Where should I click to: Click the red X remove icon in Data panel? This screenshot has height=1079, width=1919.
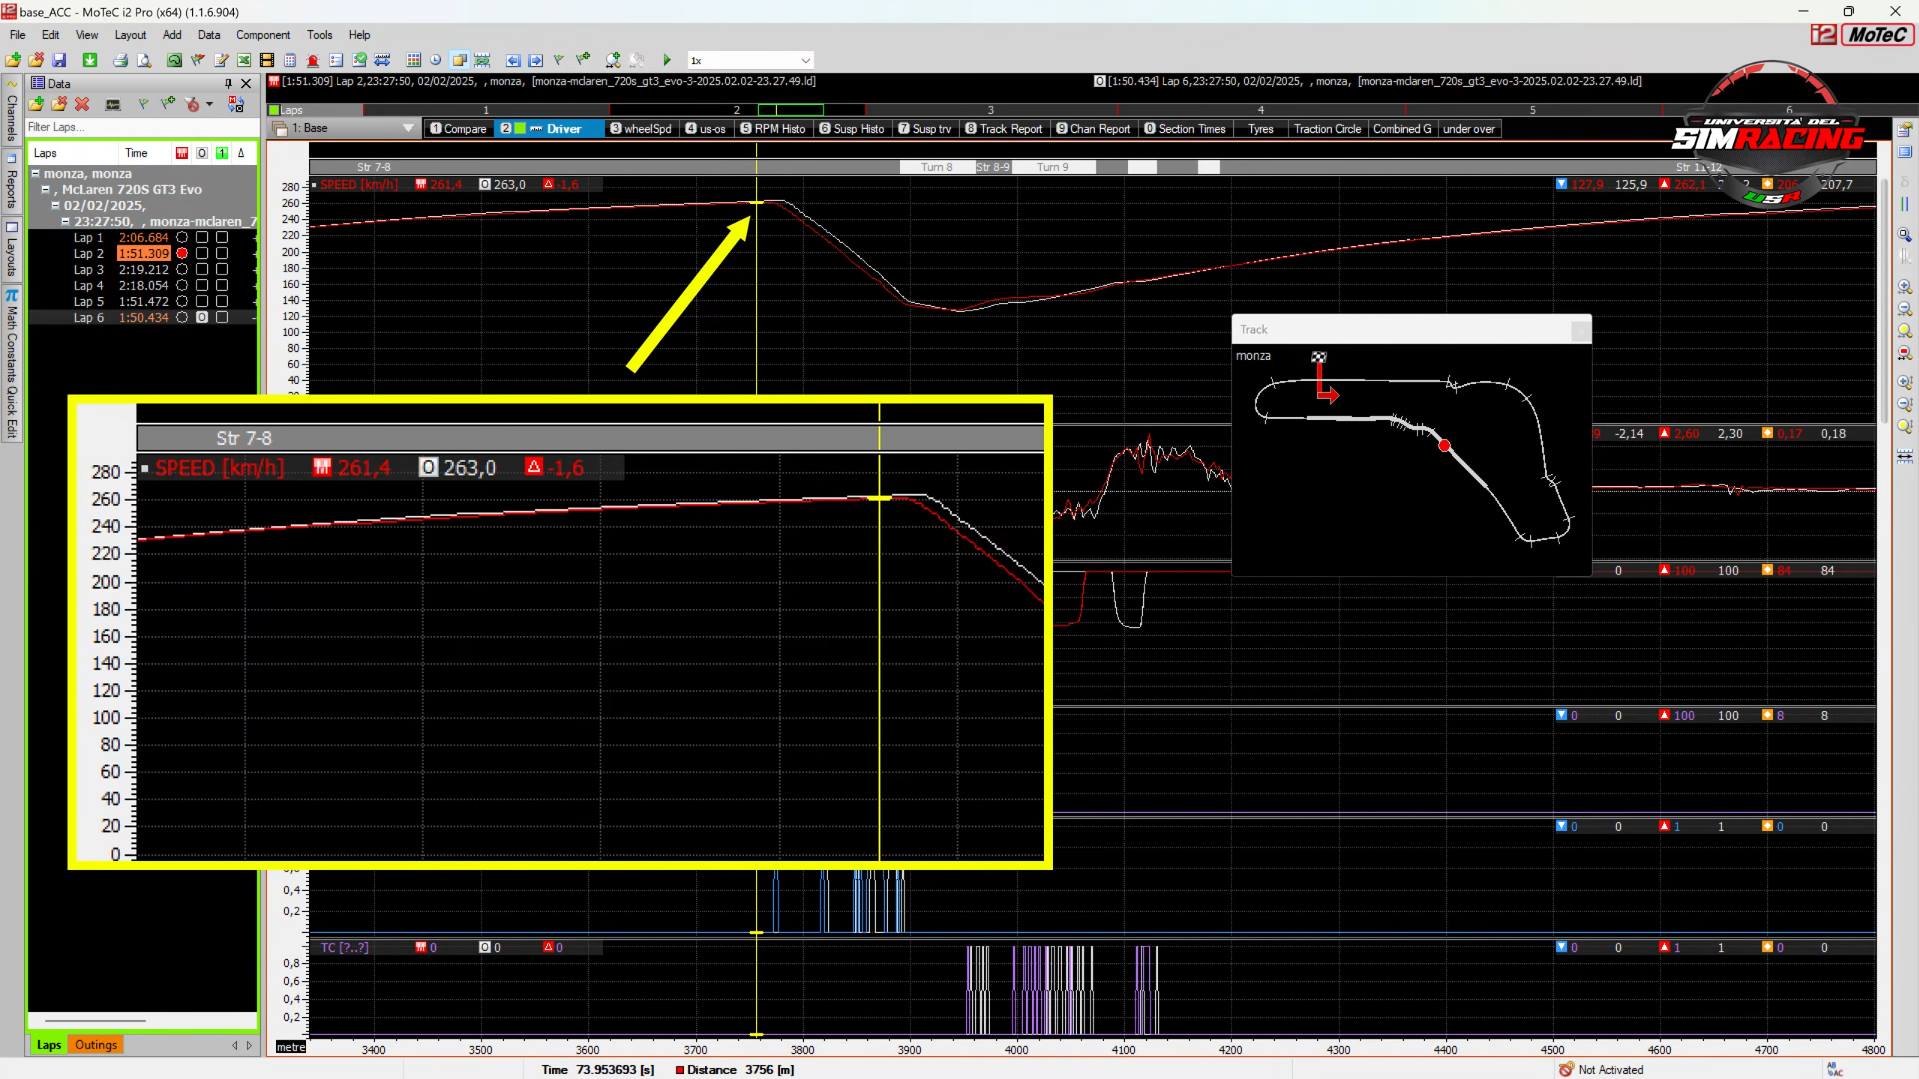coord(82,104)
